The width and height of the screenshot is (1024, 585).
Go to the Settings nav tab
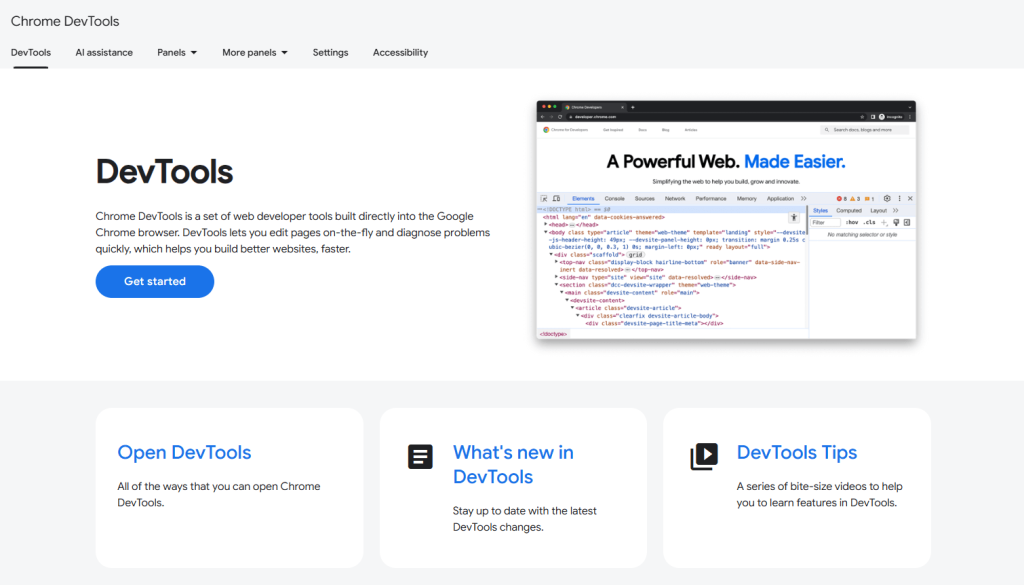tap(330, 52)
